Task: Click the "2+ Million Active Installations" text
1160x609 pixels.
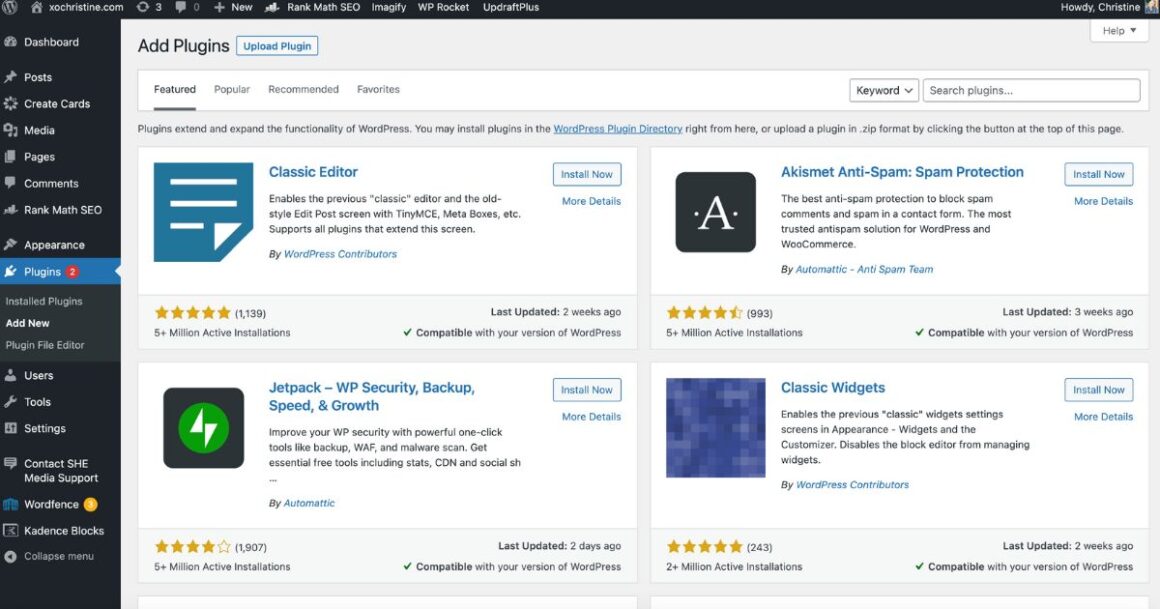Action: pyautogui.click(x=734, y=567)
